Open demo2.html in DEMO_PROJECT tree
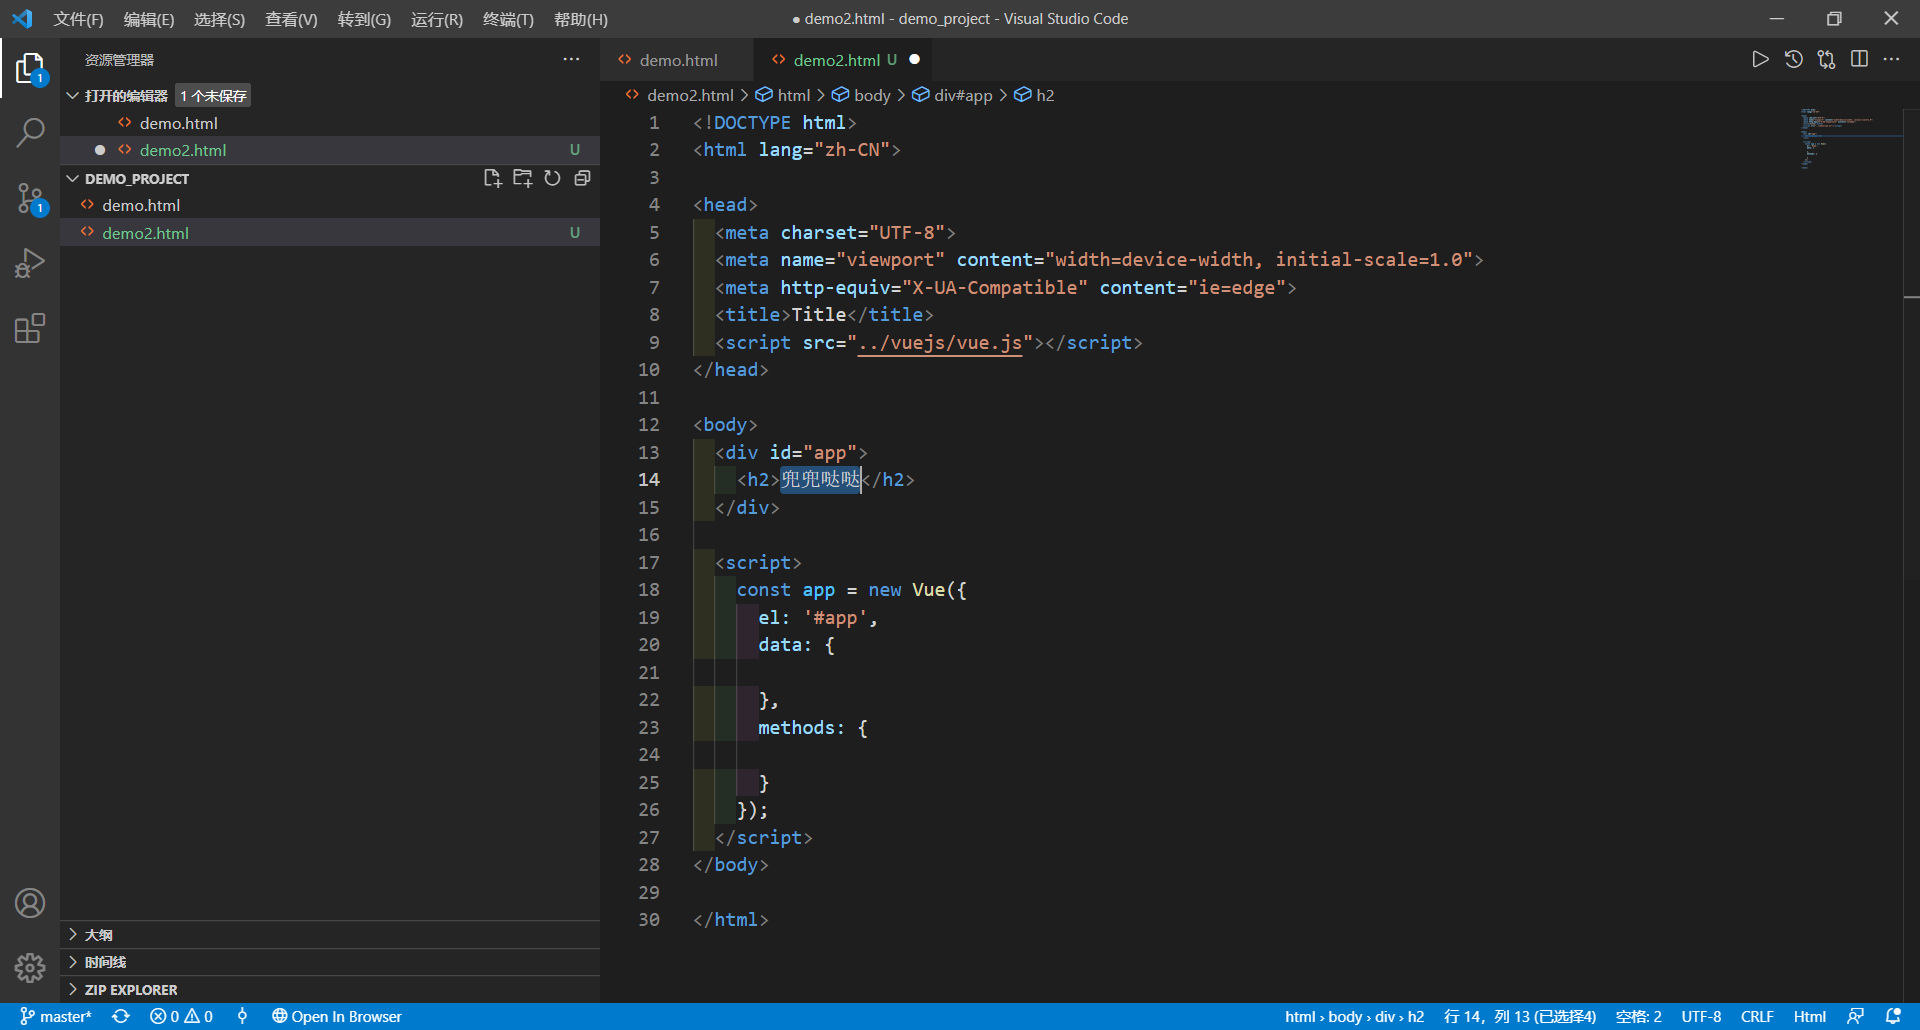The width and height of the screenshot is (1920, 1030). 330,232
